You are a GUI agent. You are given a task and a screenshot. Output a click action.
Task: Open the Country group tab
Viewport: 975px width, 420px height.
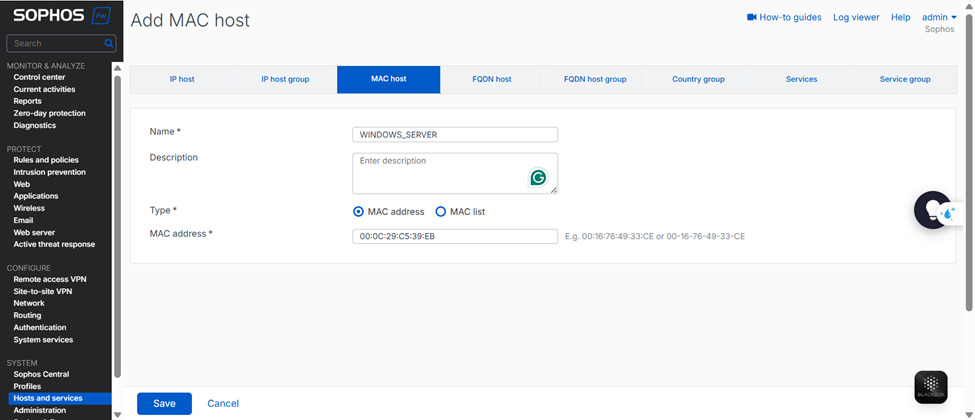point(698,79)
